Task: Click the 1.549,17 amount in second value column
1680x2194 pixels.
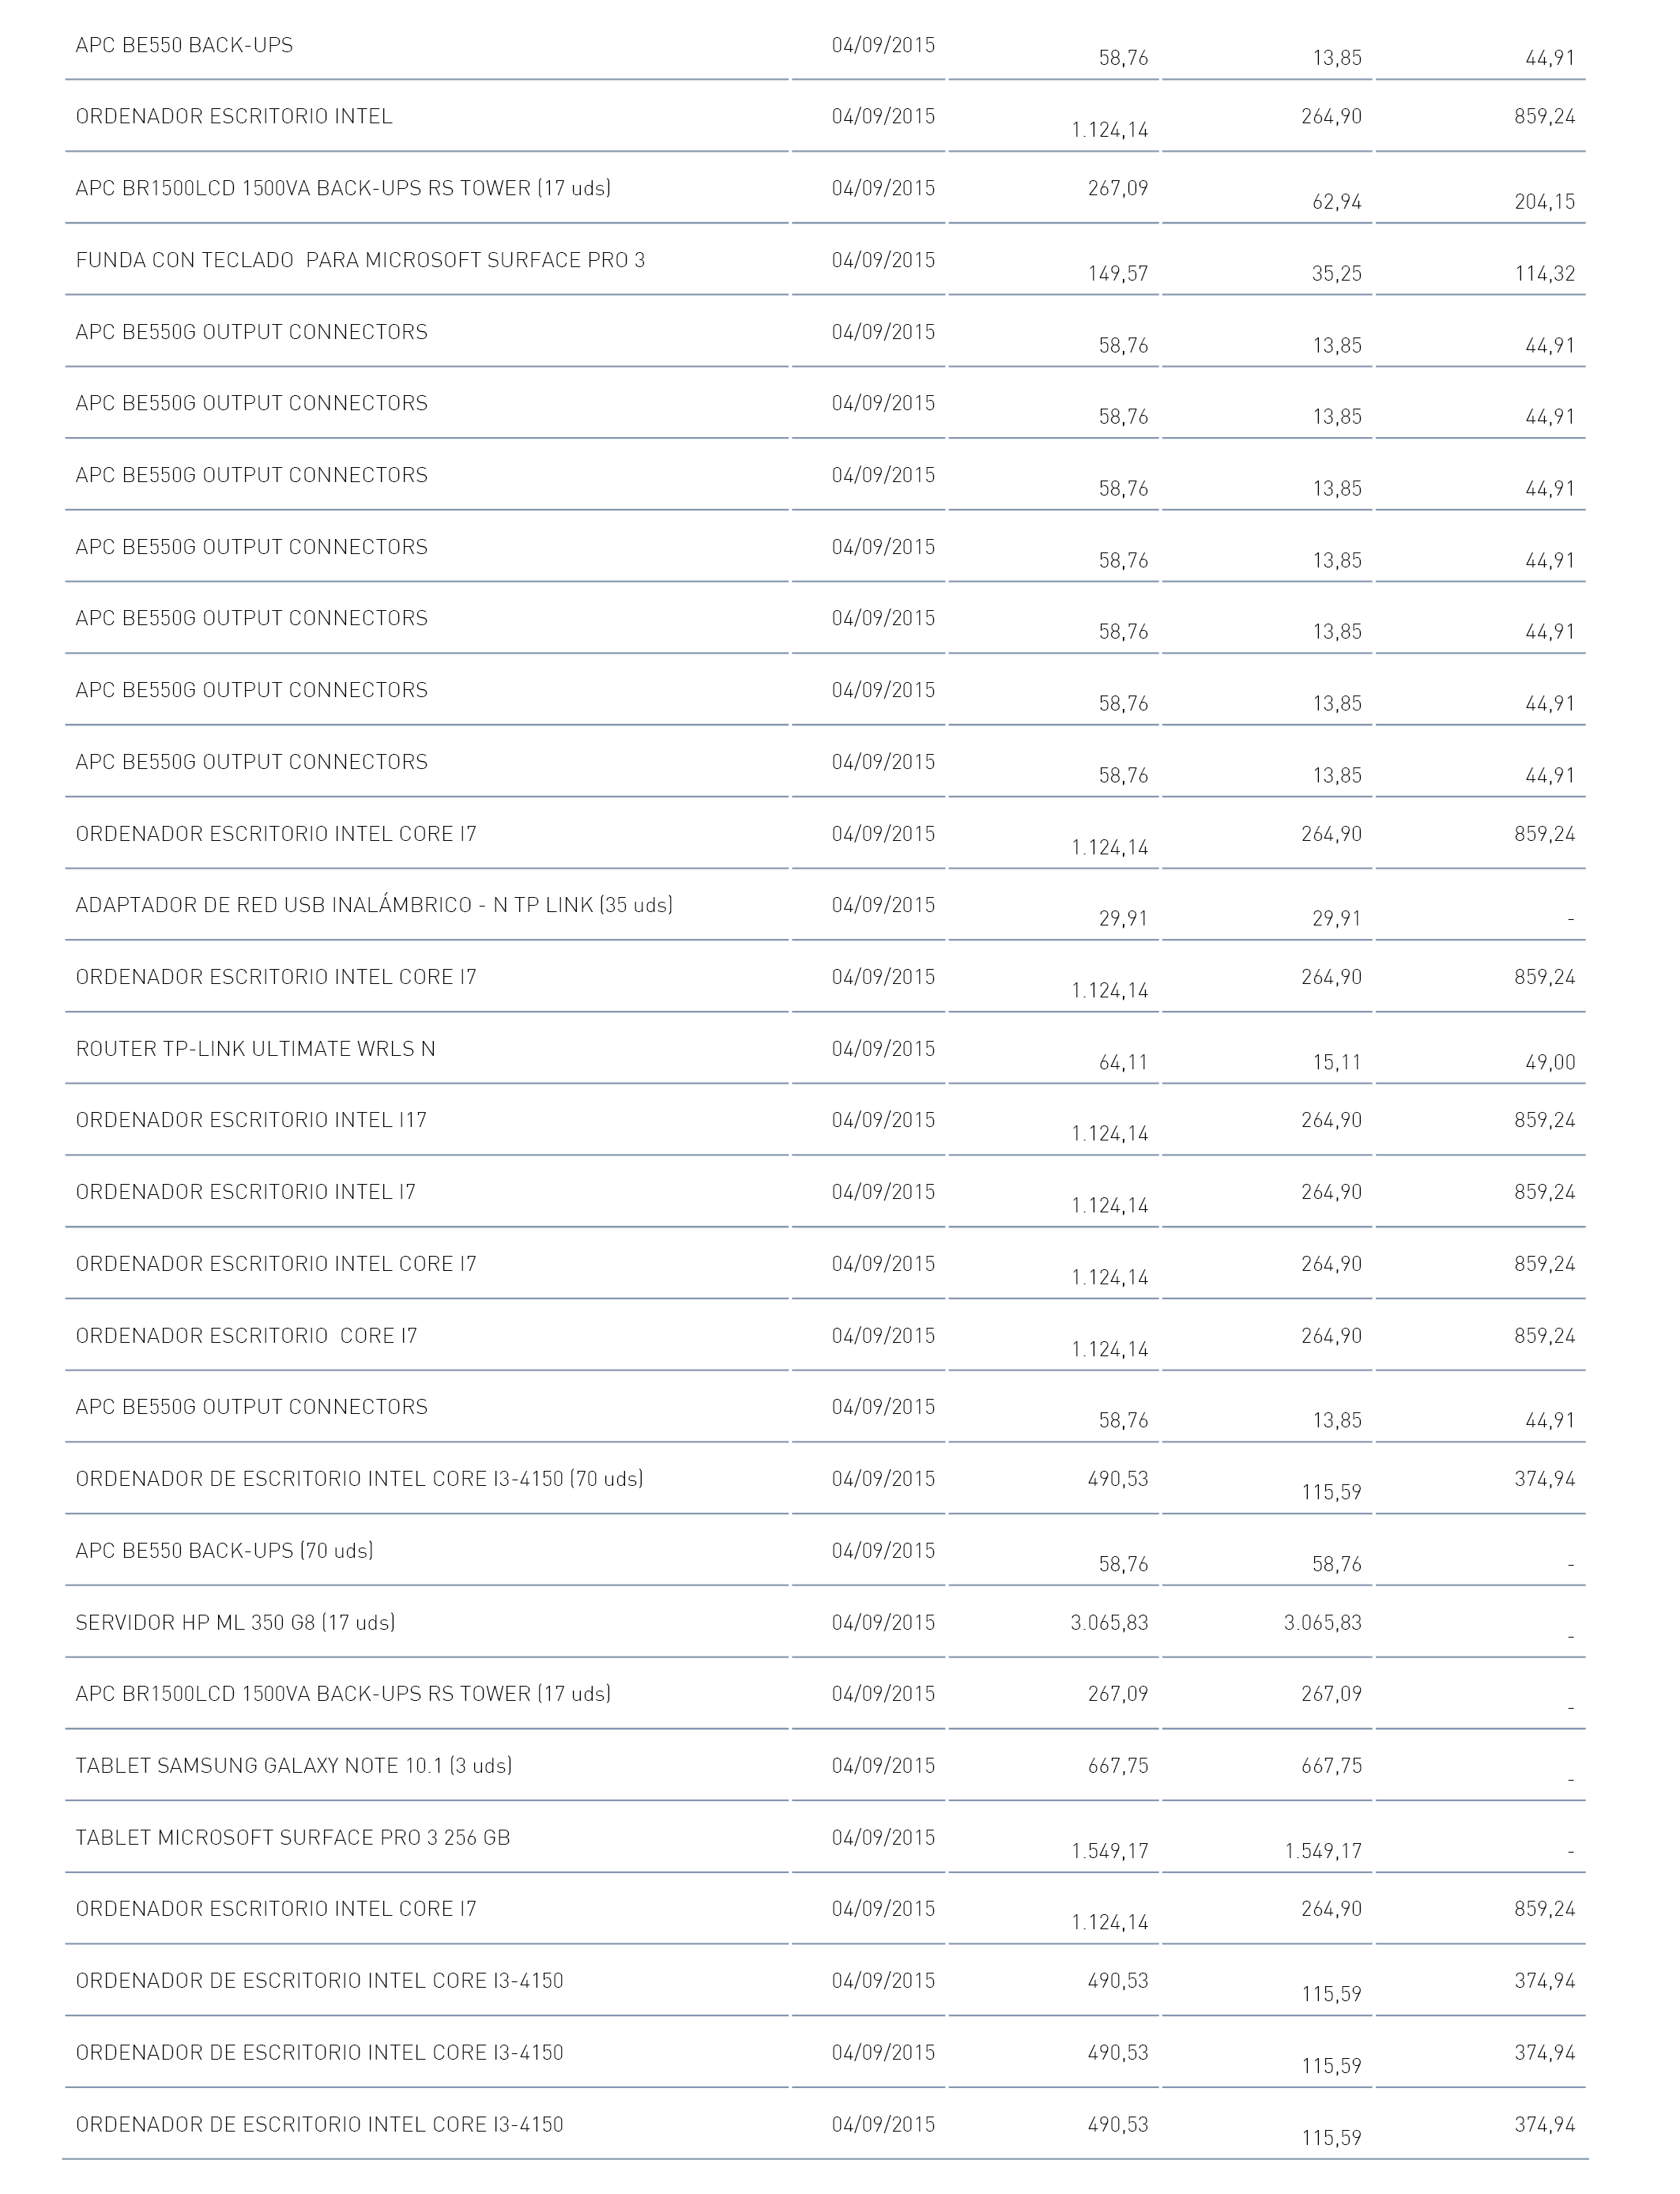Action: [x=1323, y=1851]
